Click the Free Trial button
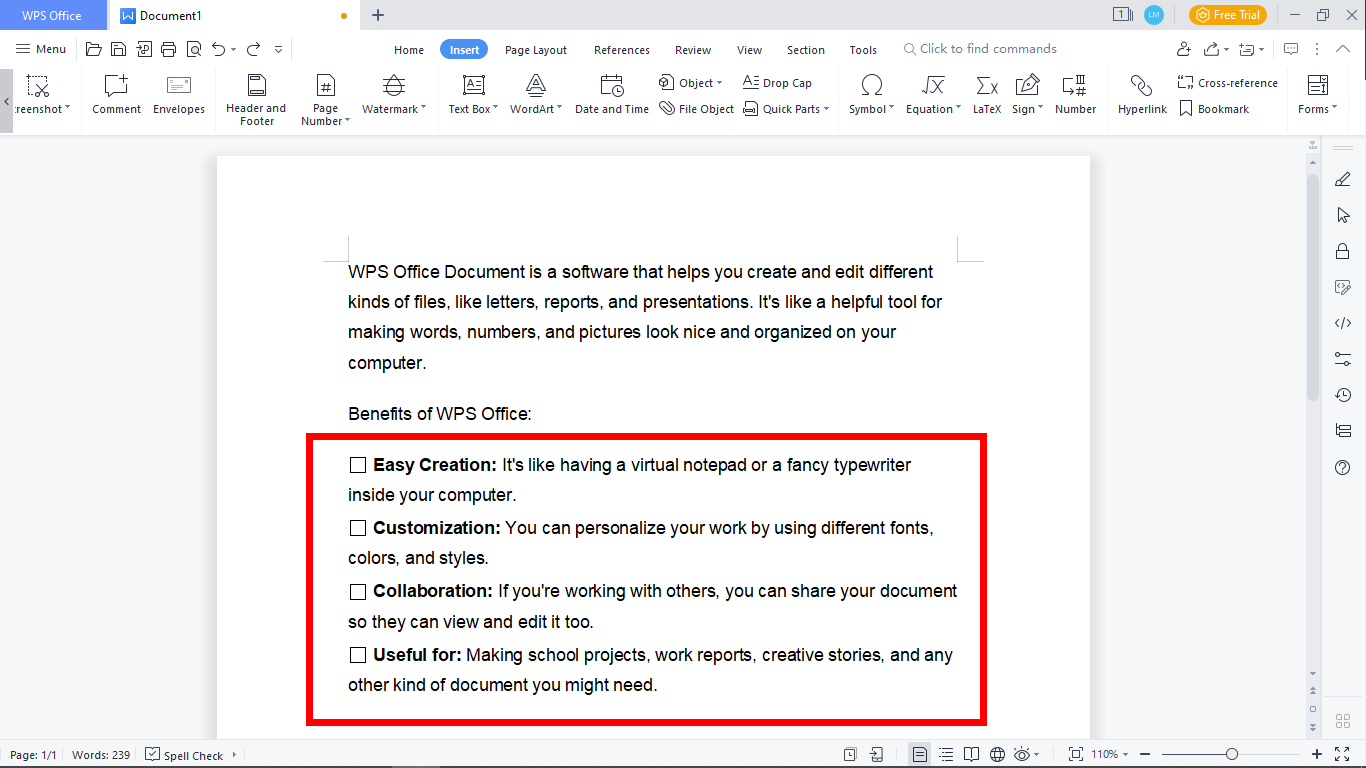 (x=1228, y=15)
